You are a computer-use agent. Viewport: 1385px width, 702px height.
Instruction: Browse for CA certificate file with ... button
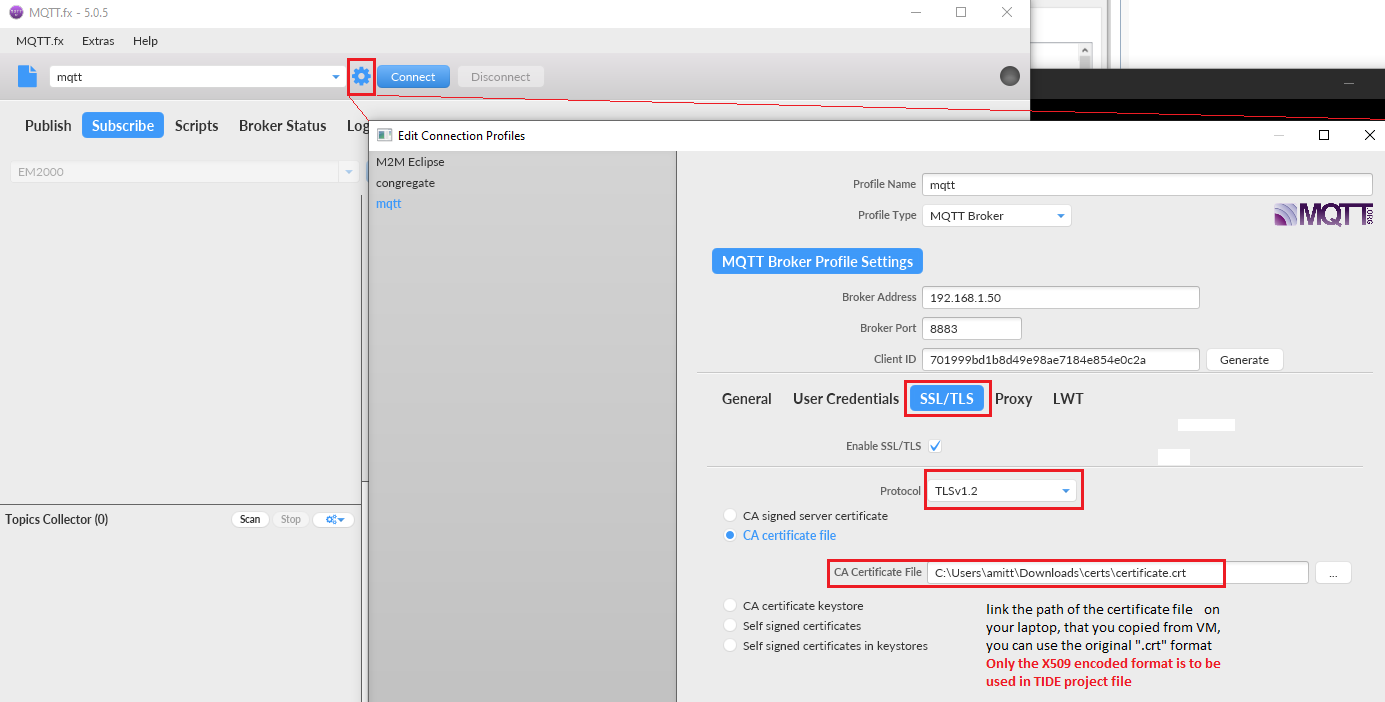[x=1333, y=573]
